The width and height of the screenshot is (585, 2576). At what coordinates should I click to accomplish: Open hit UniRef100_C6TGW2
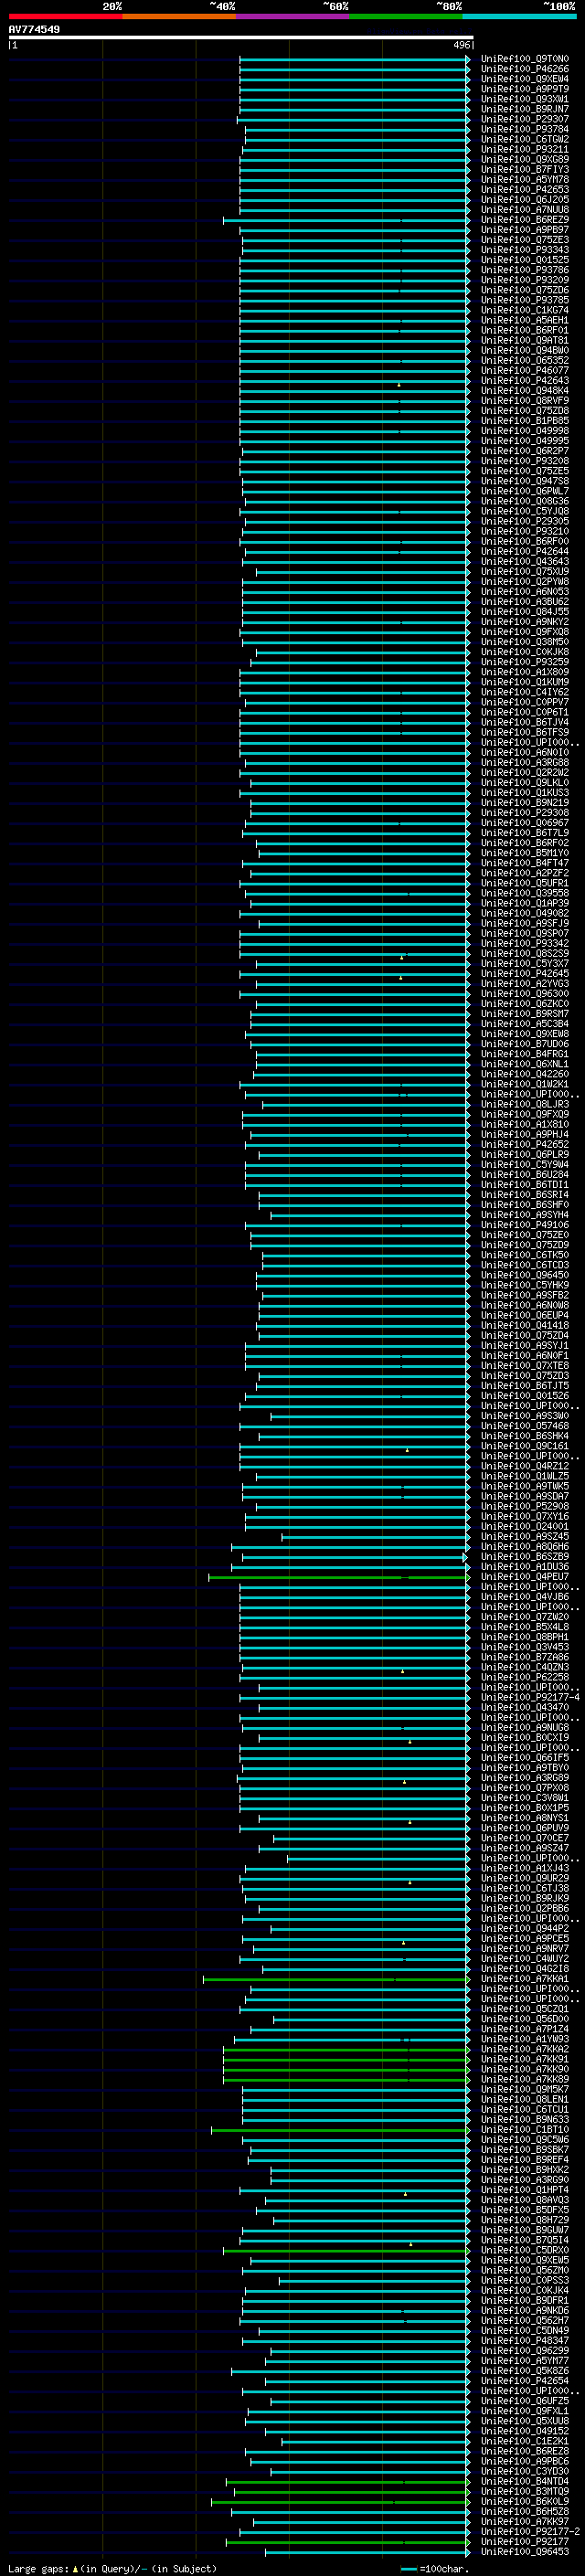click(524, 139)
